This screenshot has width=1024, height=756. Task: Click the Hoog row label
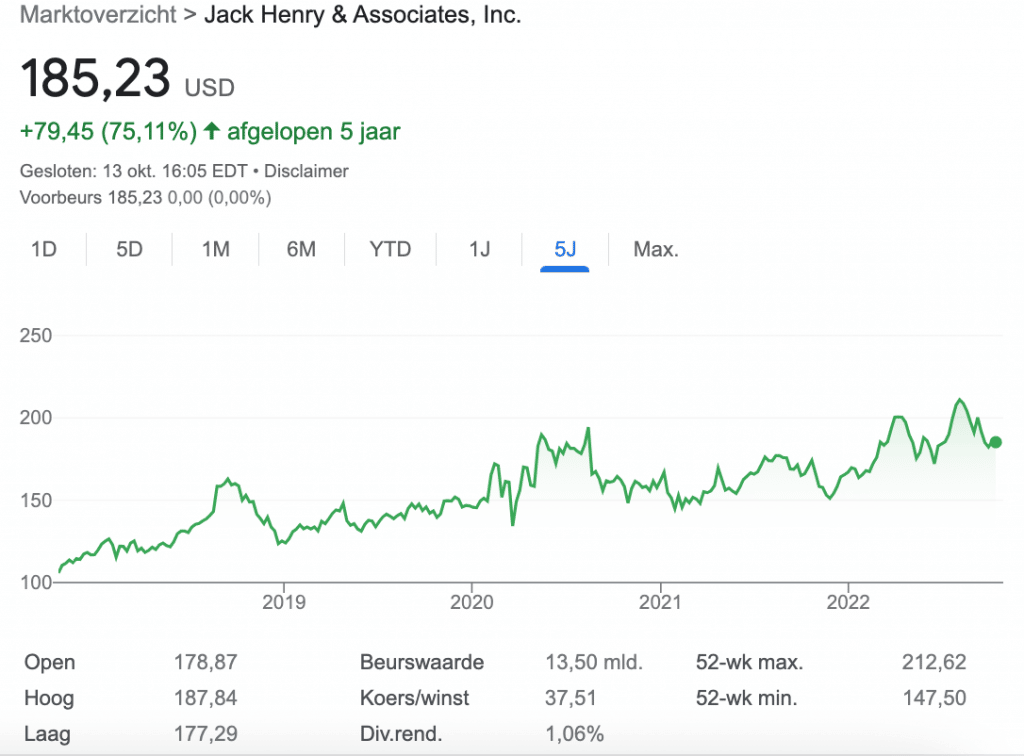click(x=48, y=698)
